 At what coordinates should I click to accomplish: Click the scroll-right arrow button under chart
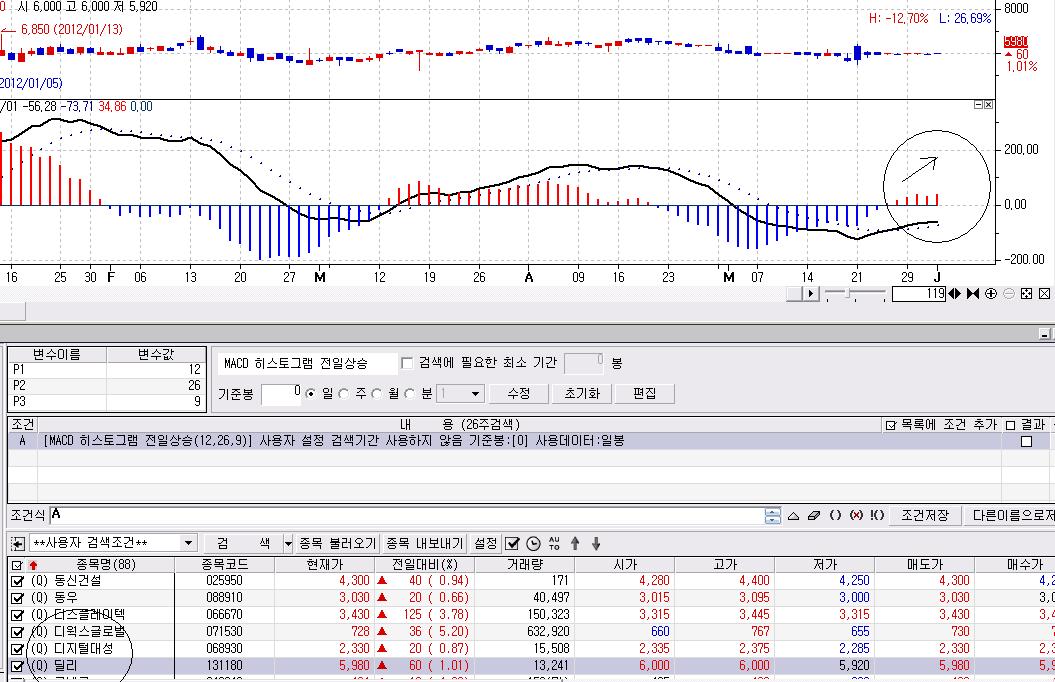pyautogui.click(x=811, y=294)
